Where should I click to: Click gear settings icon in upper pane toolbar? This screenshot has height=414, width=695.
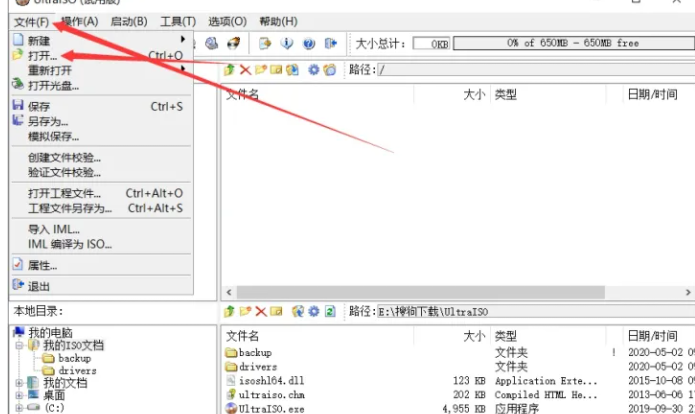(313, 70)
